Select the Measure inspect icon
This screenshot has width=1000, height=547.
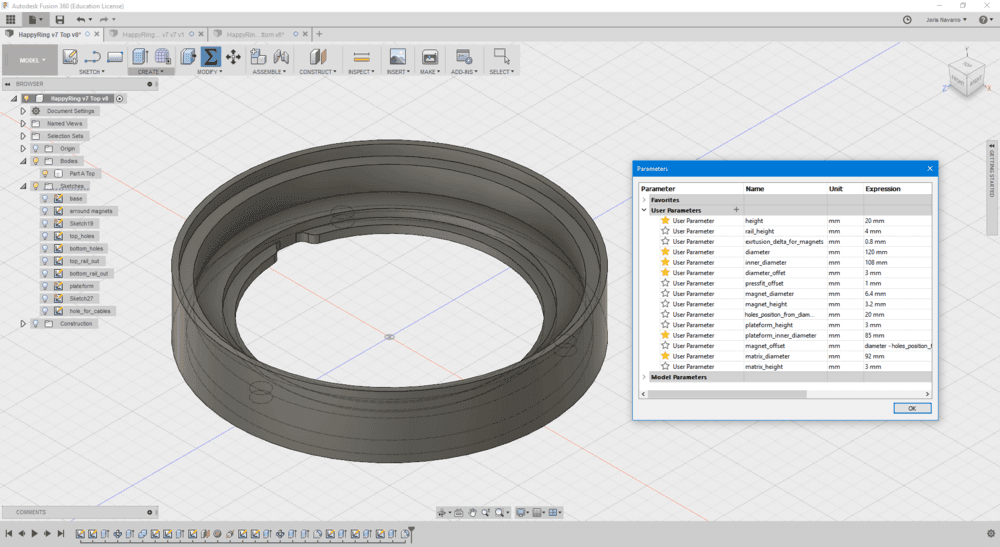tap(361, 57)
